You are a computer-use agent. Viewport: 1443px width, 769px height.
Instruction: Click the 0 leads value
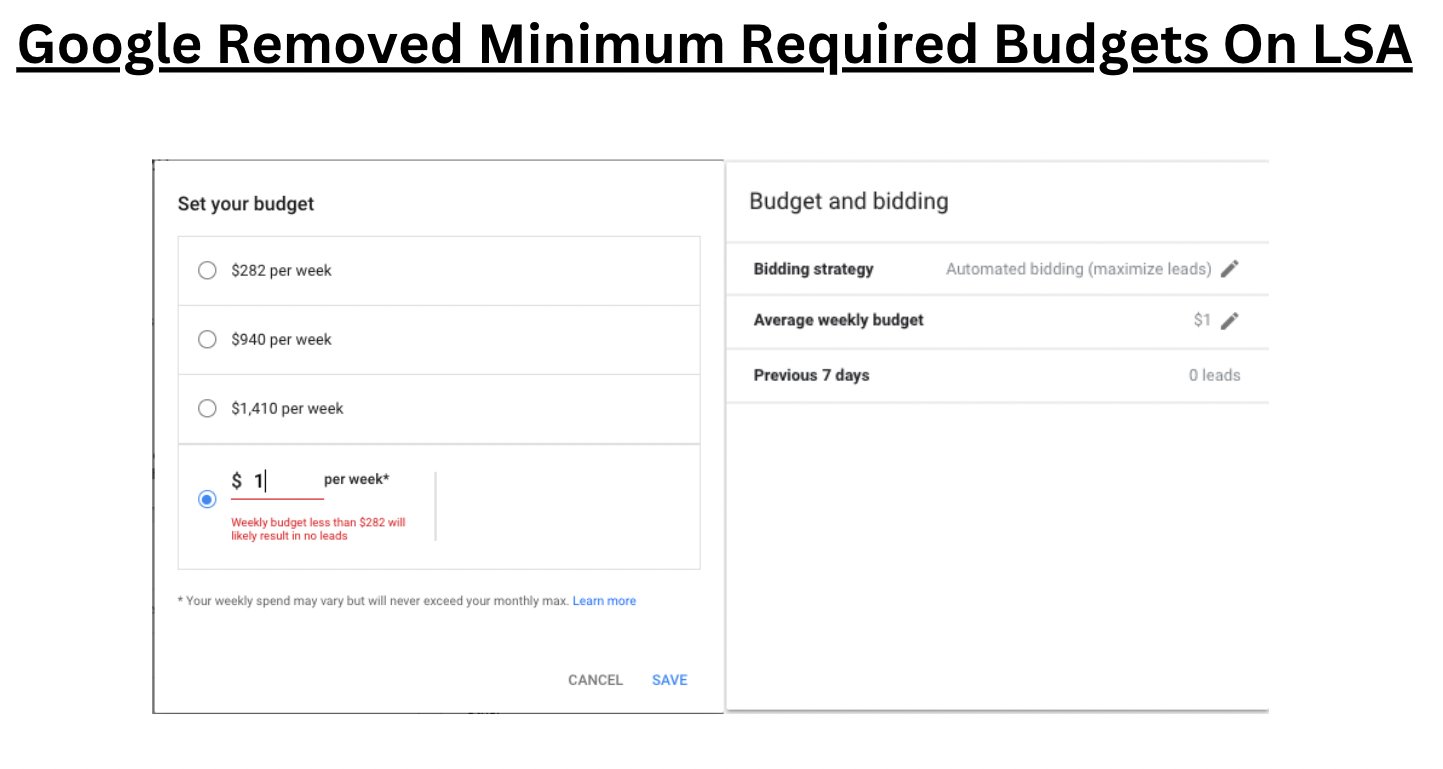(x=1216, y=375)
